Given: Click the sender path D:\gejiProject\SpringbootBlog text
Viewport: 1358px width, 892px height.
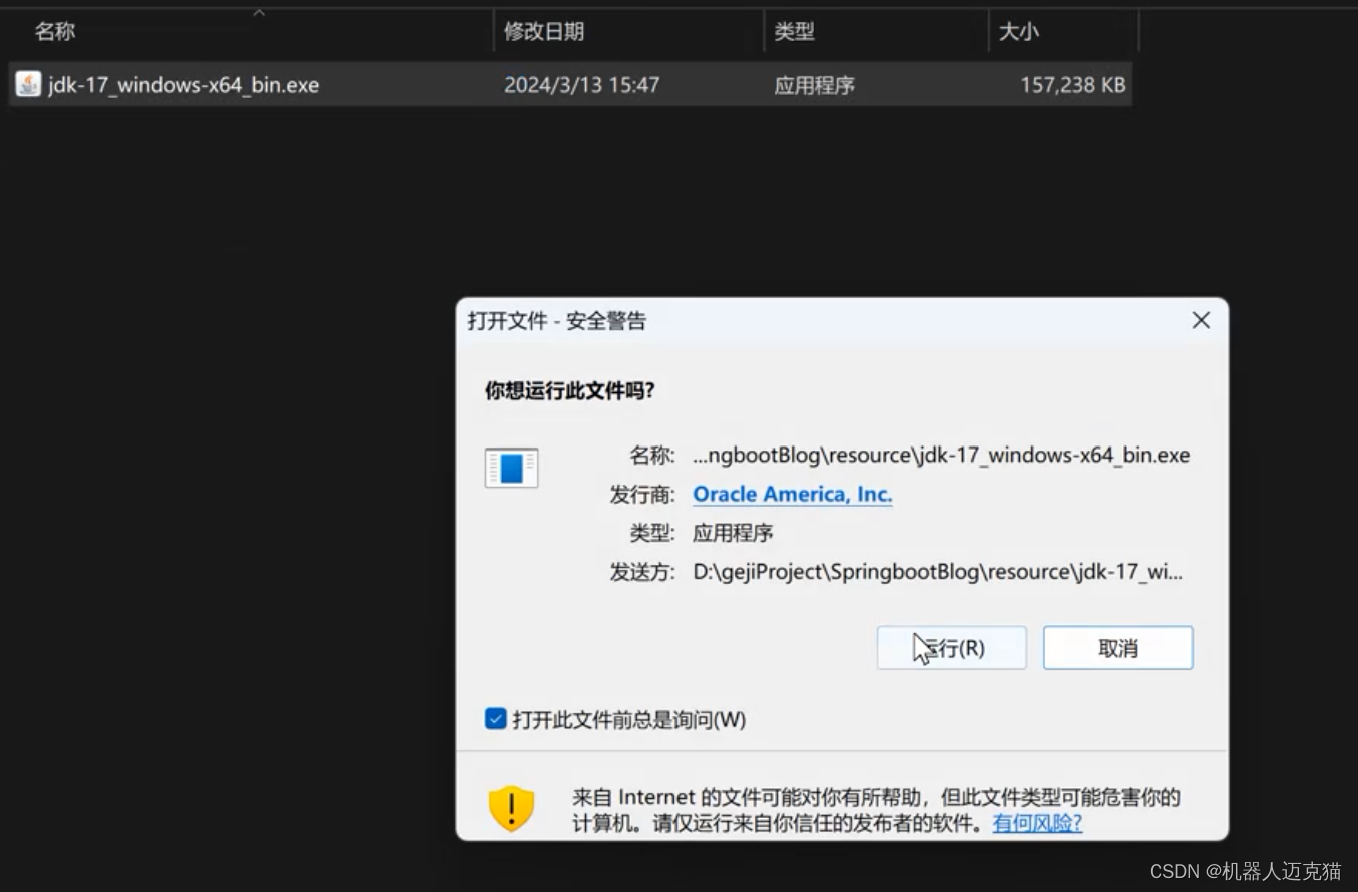Looking at the screenshot, I should pos(938,572).
